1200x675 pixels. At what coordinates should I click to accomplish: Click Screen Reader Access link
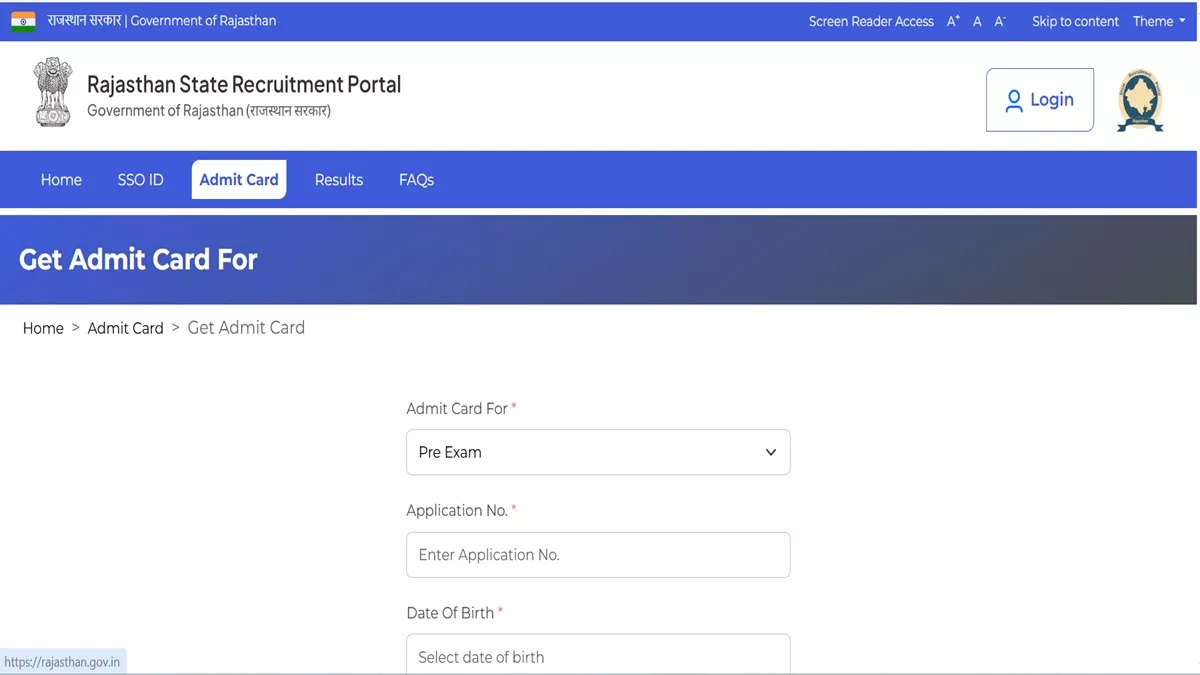[x=871, y=21]
